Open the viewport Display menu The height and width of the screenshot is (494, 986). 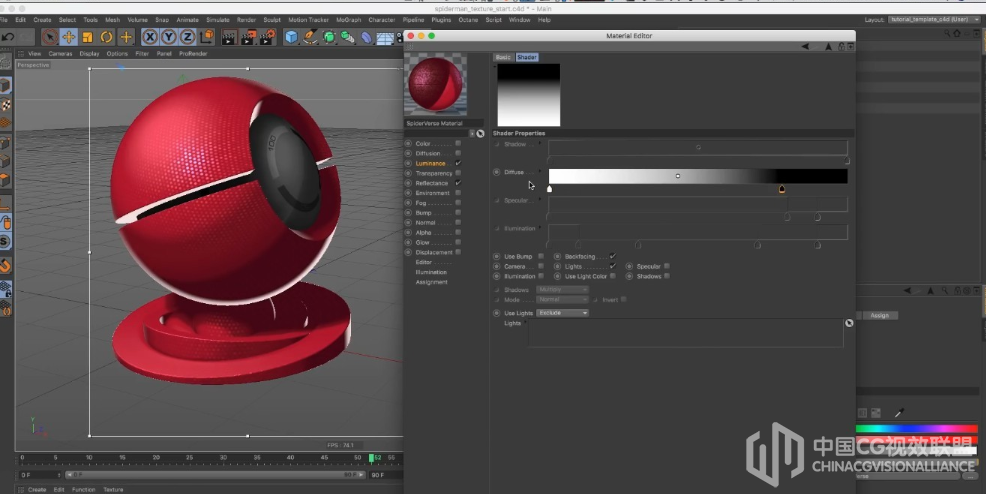click(89, 53)
